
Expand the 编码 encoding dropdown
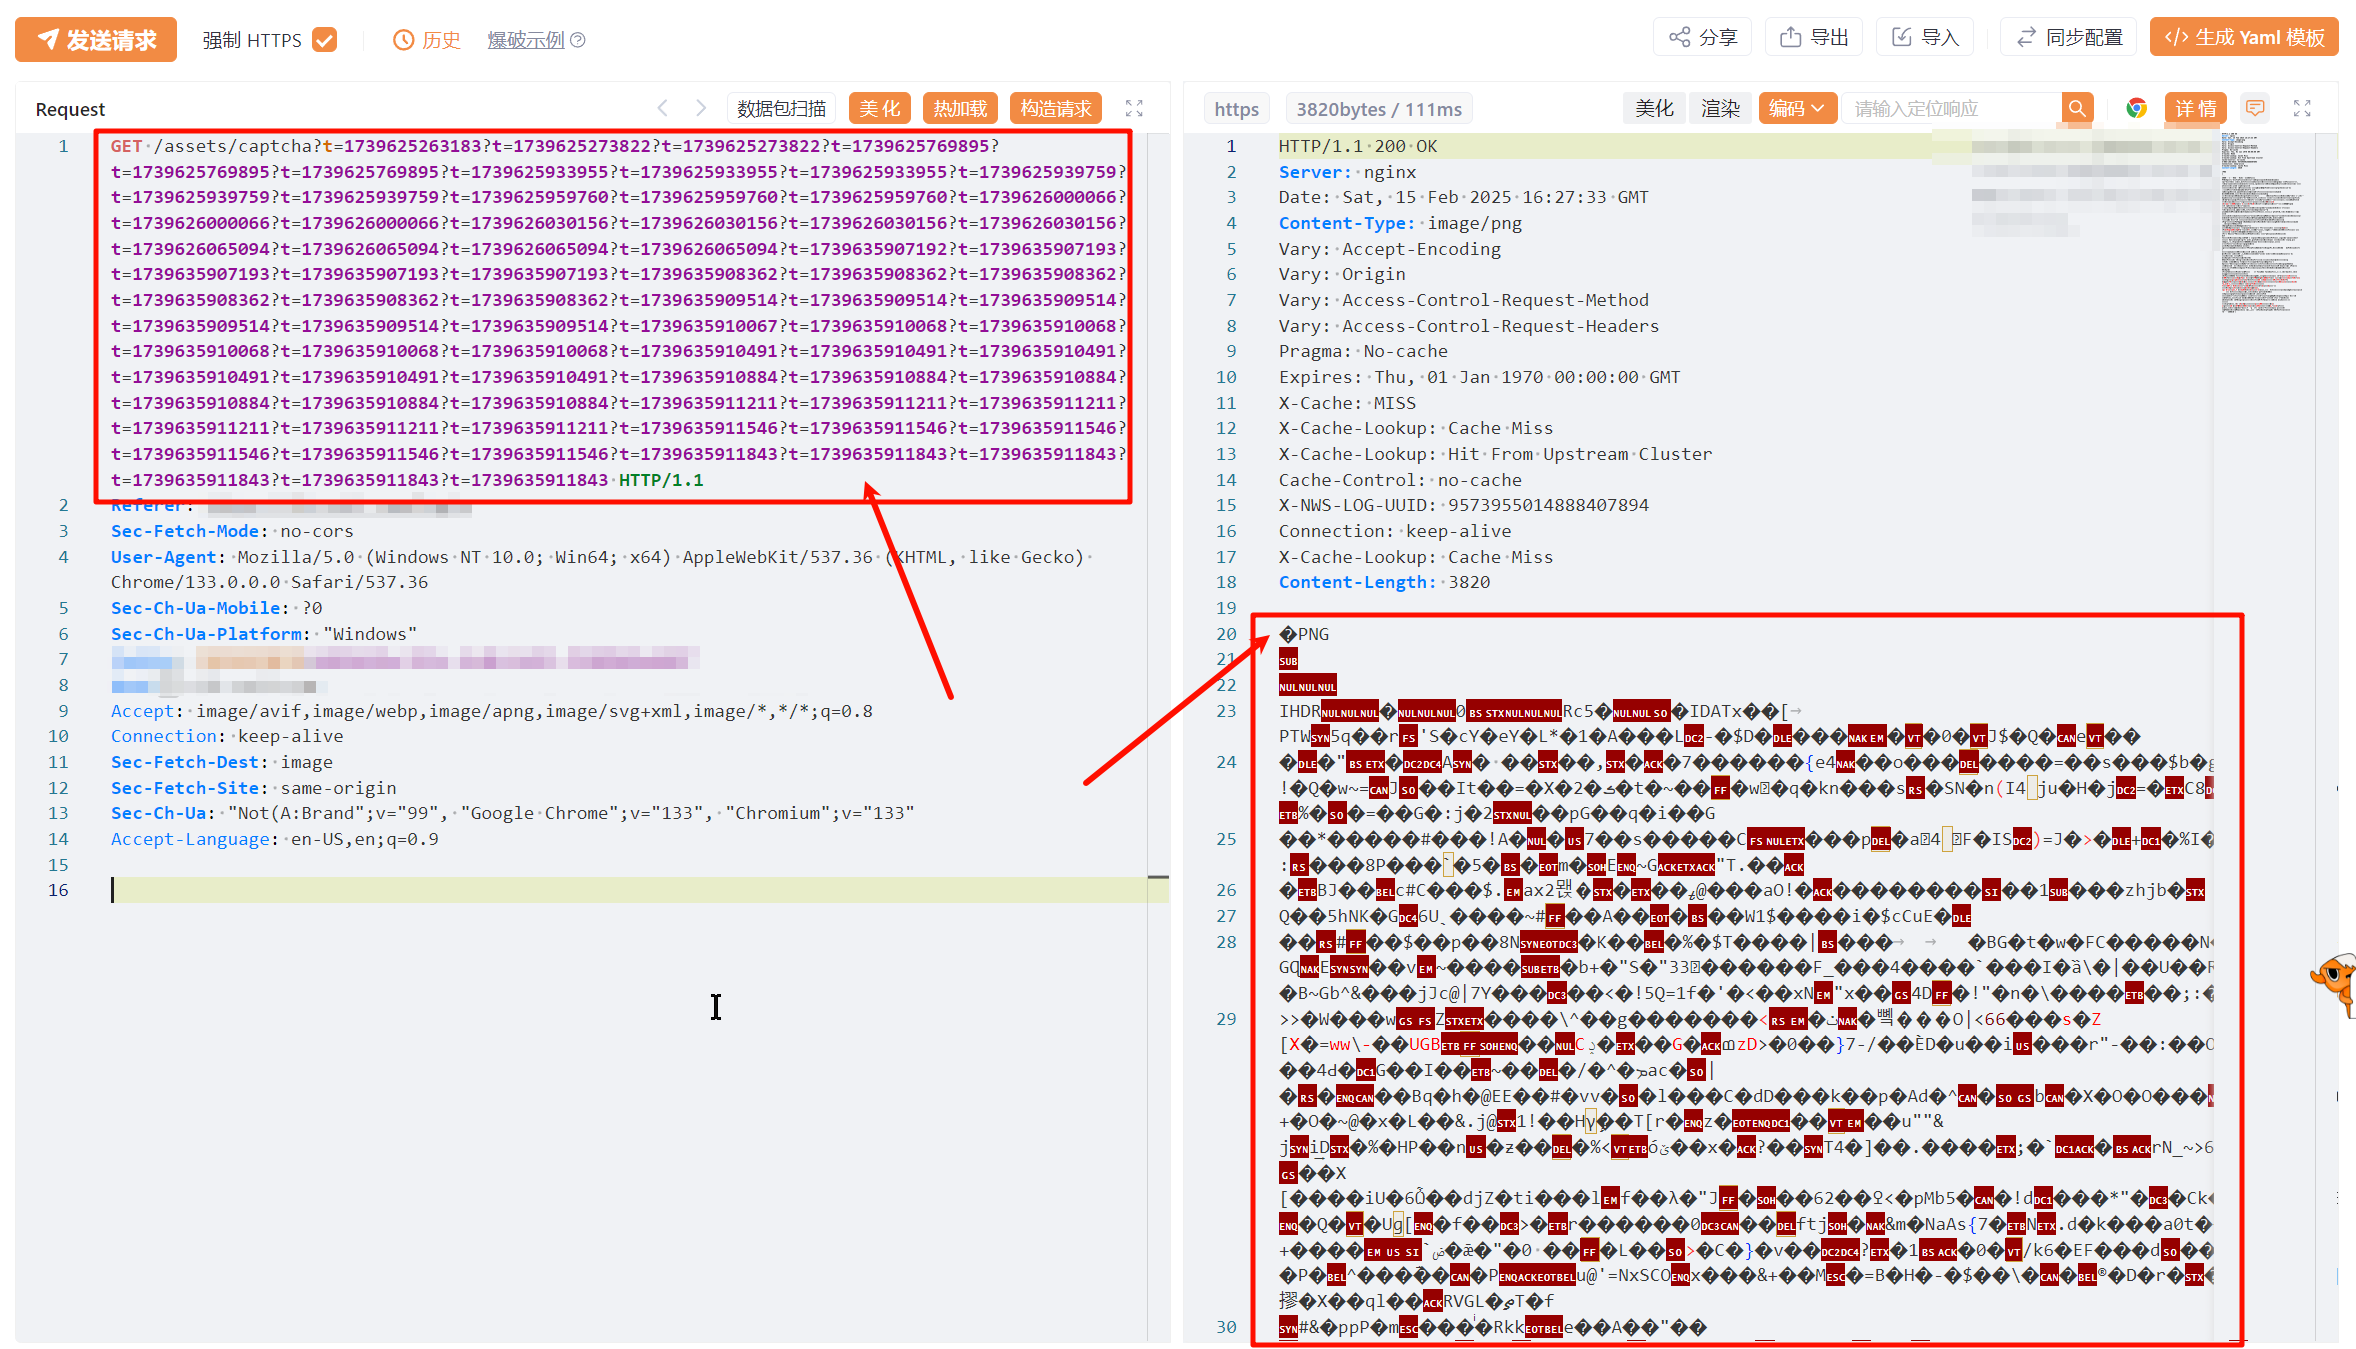pyautogui.click(x=1797, y=108)
